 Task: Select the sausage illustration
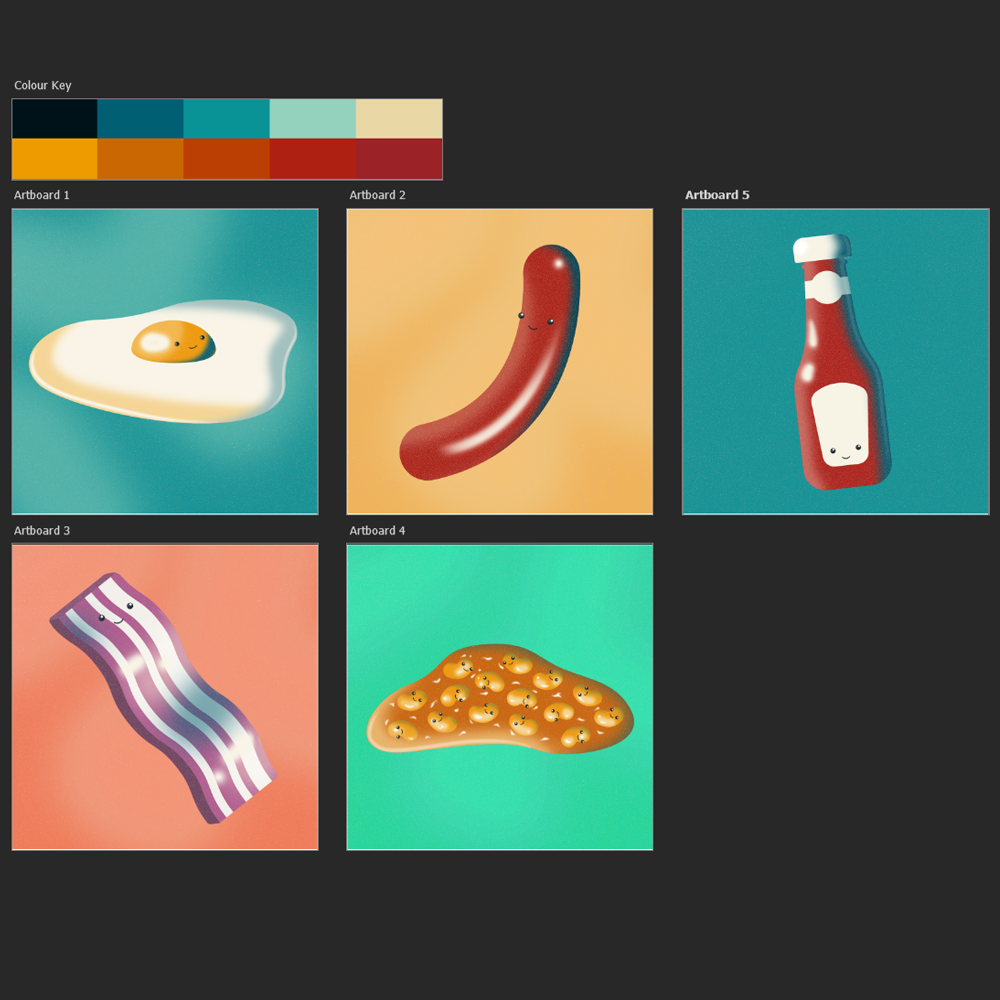point(490,362)
